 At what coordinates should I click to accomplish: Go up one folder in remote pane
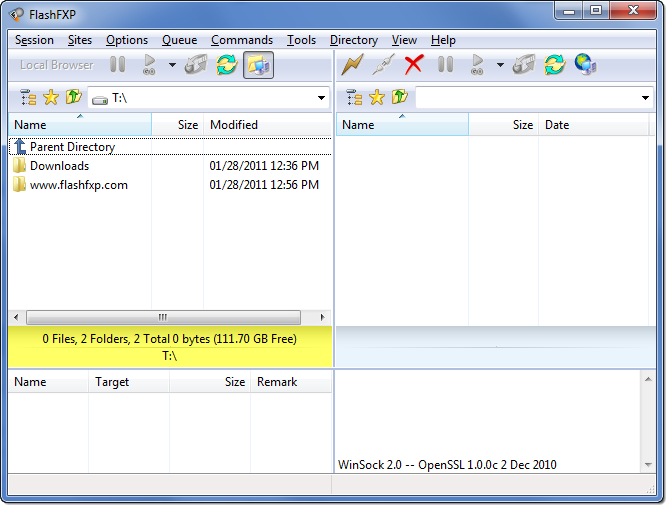(400, 97)
